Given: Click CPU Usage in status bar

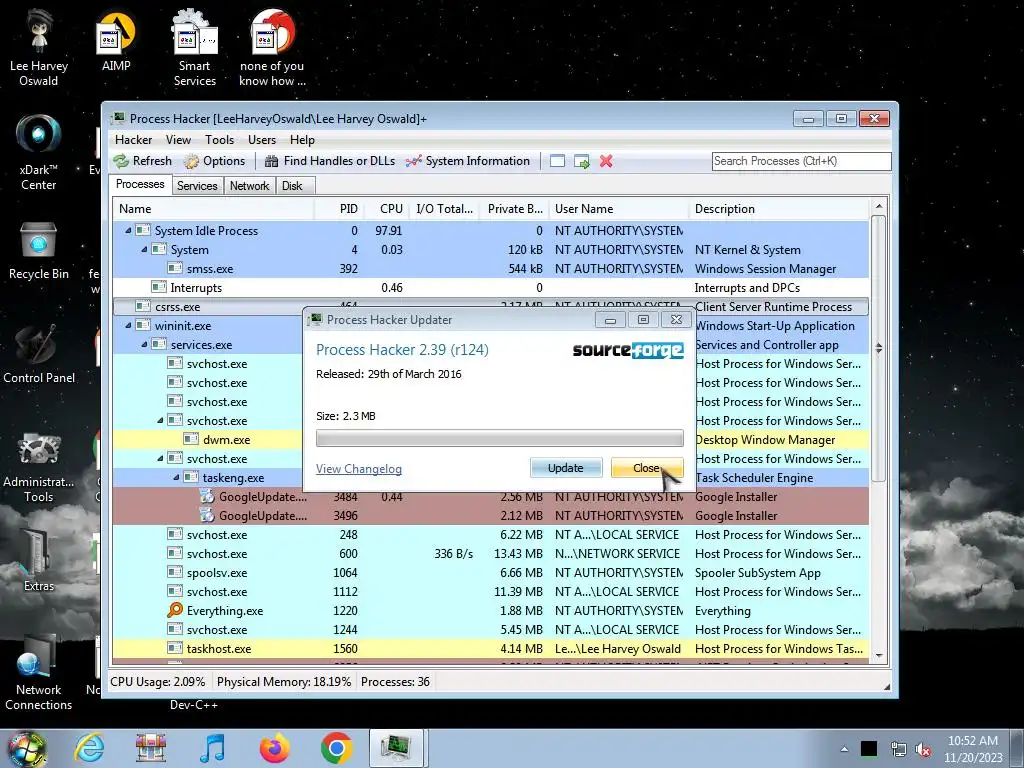Looking at the screenshot, I should pyautogui.click(x=157, y=682).
